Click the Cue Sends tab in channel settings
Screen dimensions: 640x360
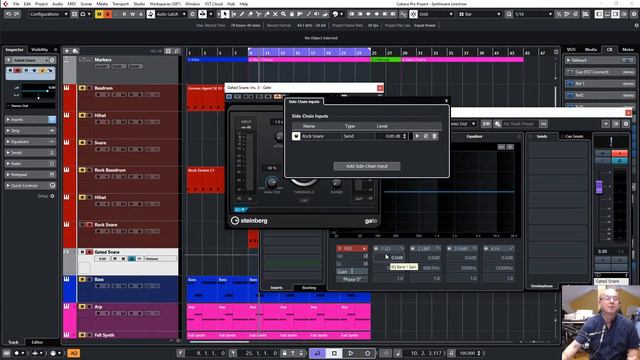(574, 136)
